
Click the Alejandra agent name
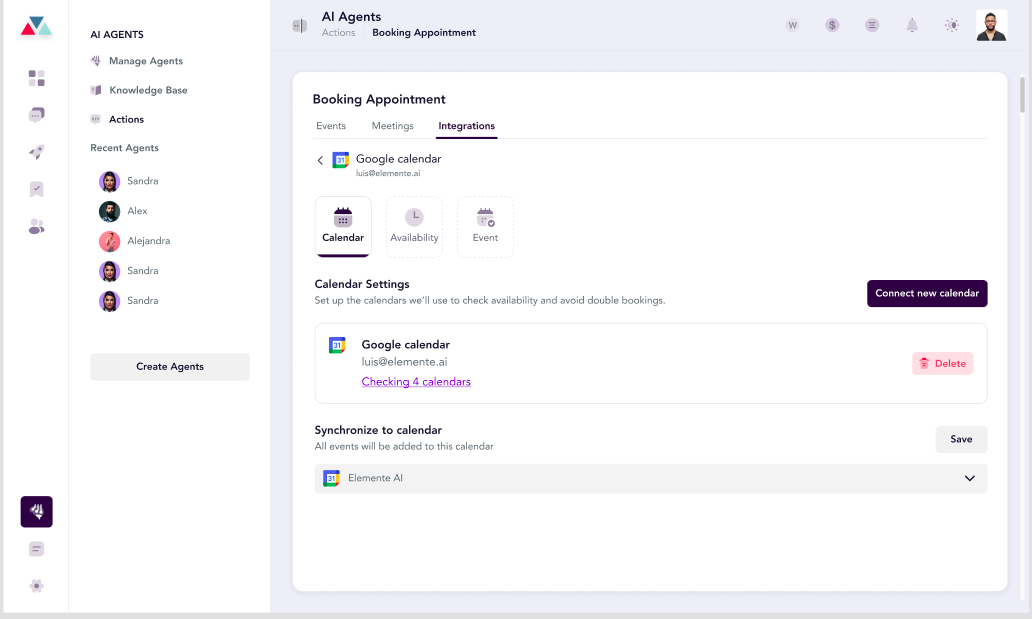[149, 241]
